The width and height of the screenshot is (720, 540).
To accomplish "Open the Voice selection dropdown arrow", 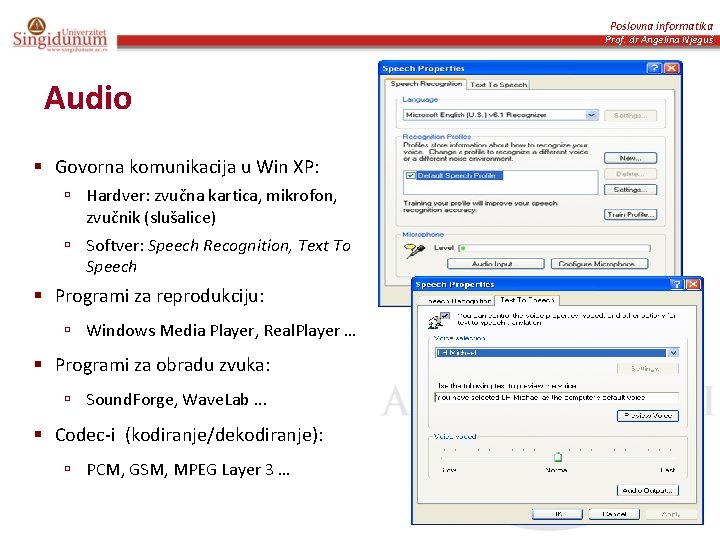I will point(673,353).
